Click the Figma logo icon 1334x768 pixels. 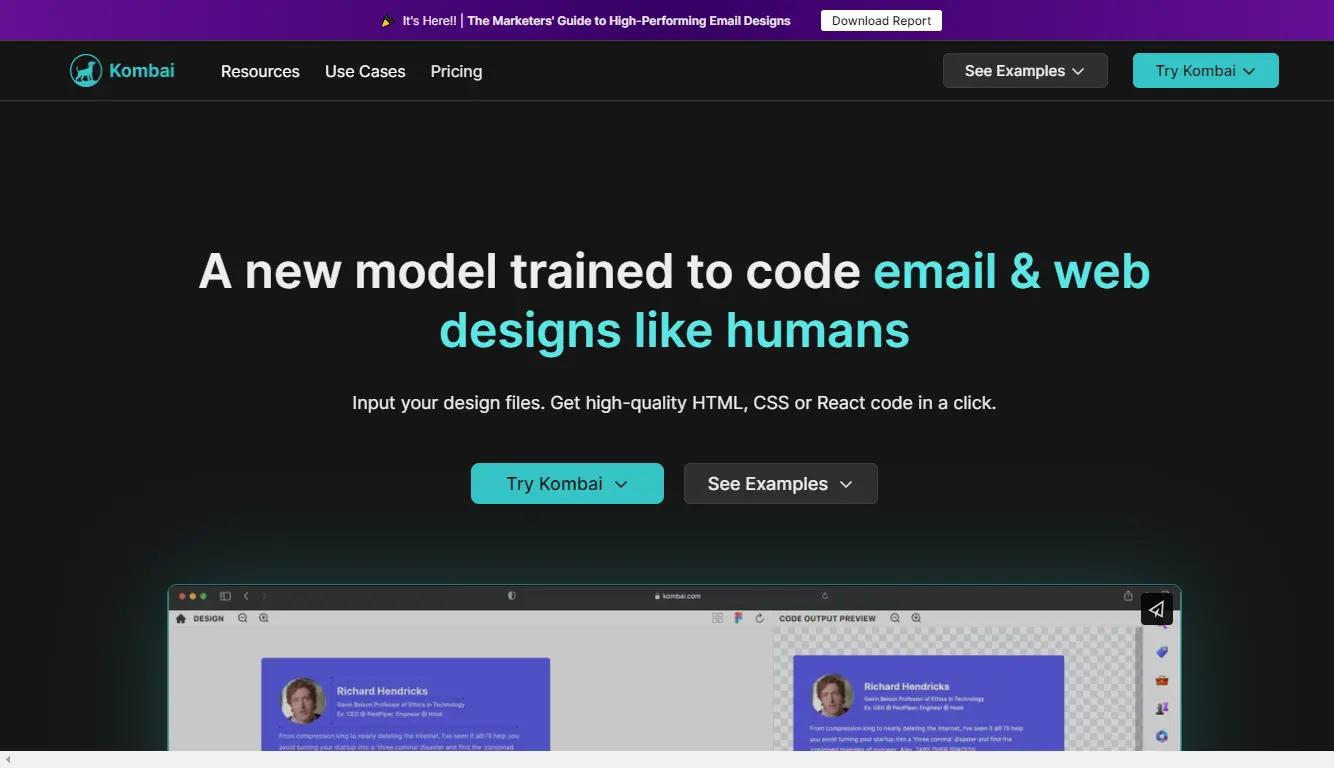(738, 618)
